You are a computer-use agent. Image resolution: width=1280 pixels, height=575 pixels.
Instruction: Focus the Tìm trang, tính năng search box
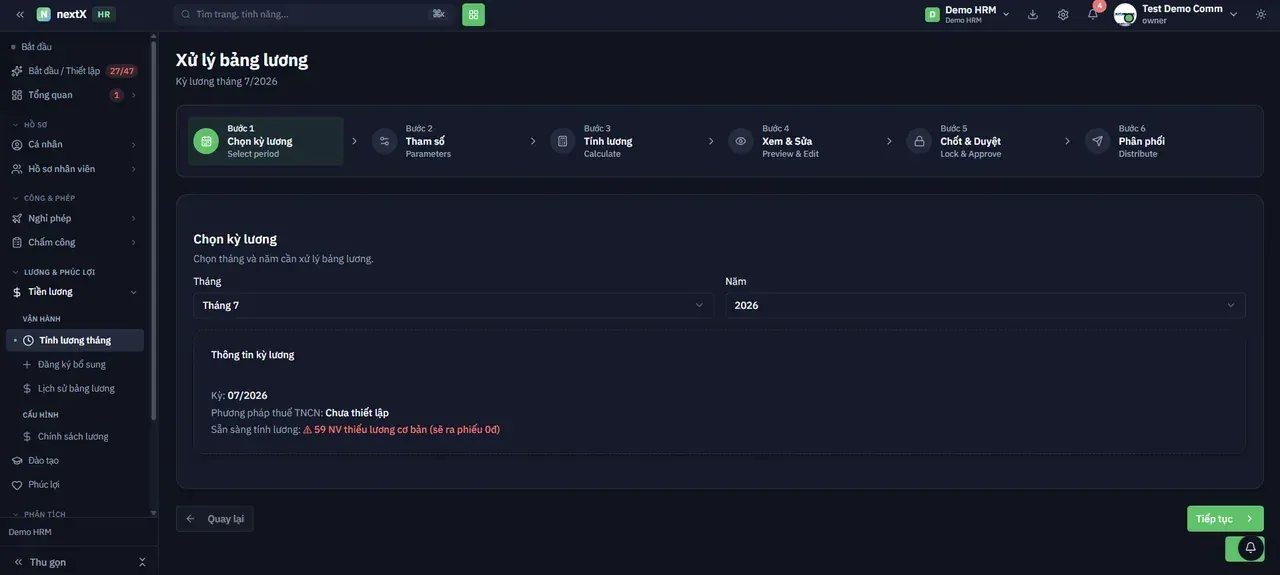click(x=313, y=14)
